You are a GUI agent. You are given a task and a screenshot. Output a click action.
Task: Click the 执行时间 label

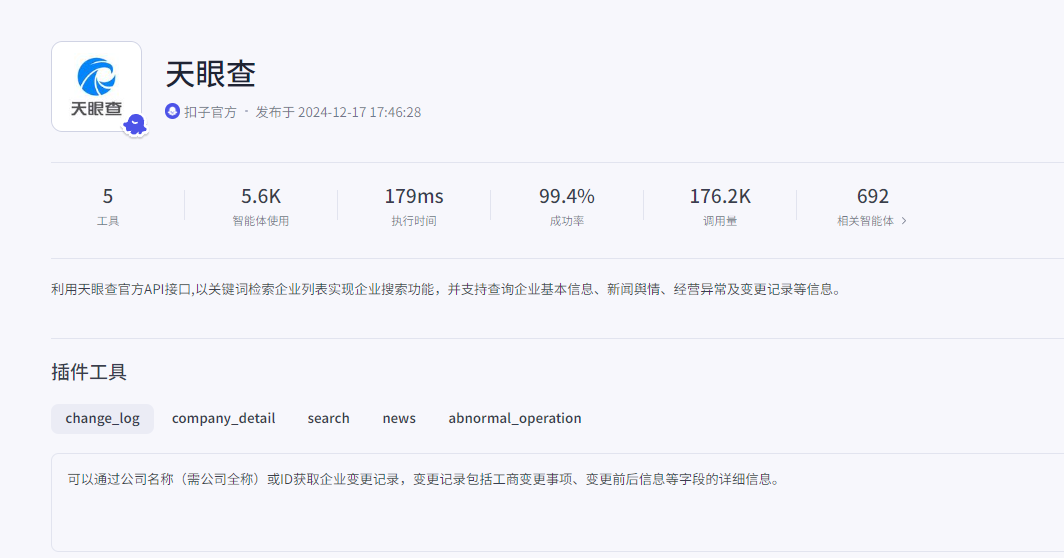(414, 221)
